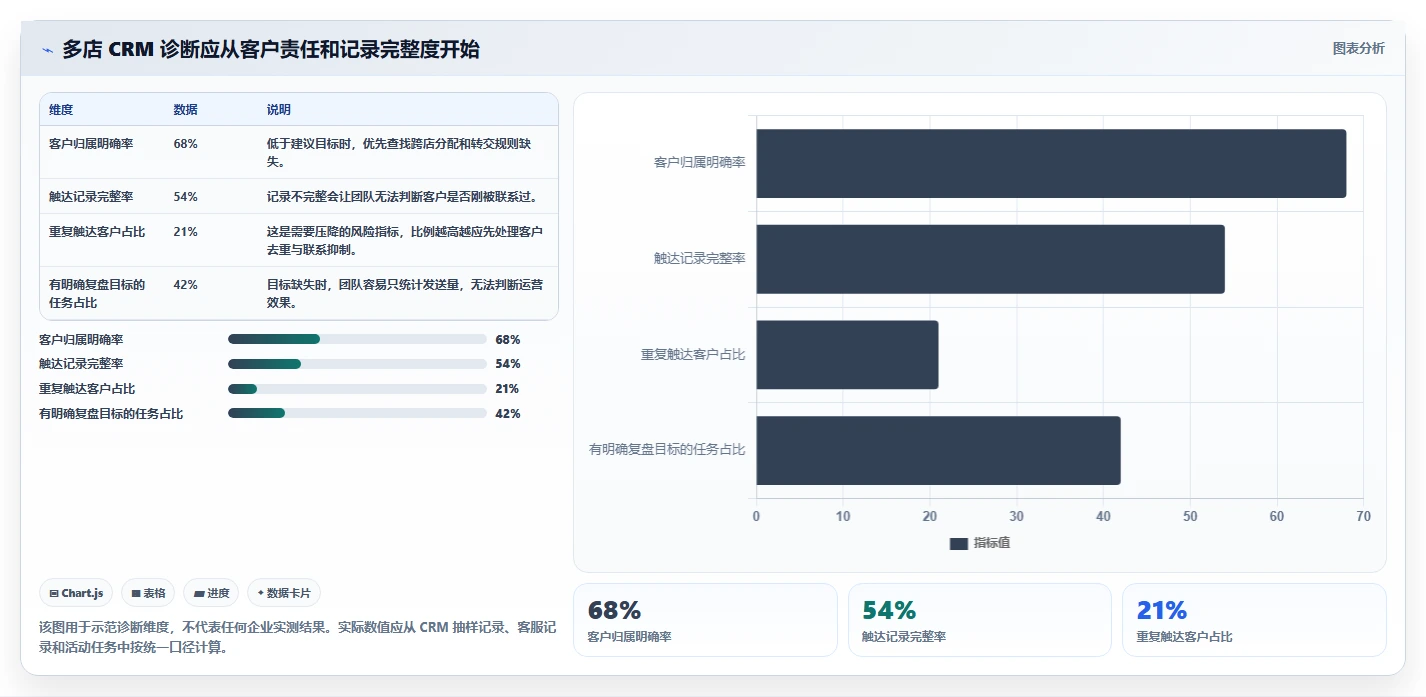Viewport: 1426px width, 697px height.
Task: Click the 40 tick on the chart axis
Action: point(1103,516)
